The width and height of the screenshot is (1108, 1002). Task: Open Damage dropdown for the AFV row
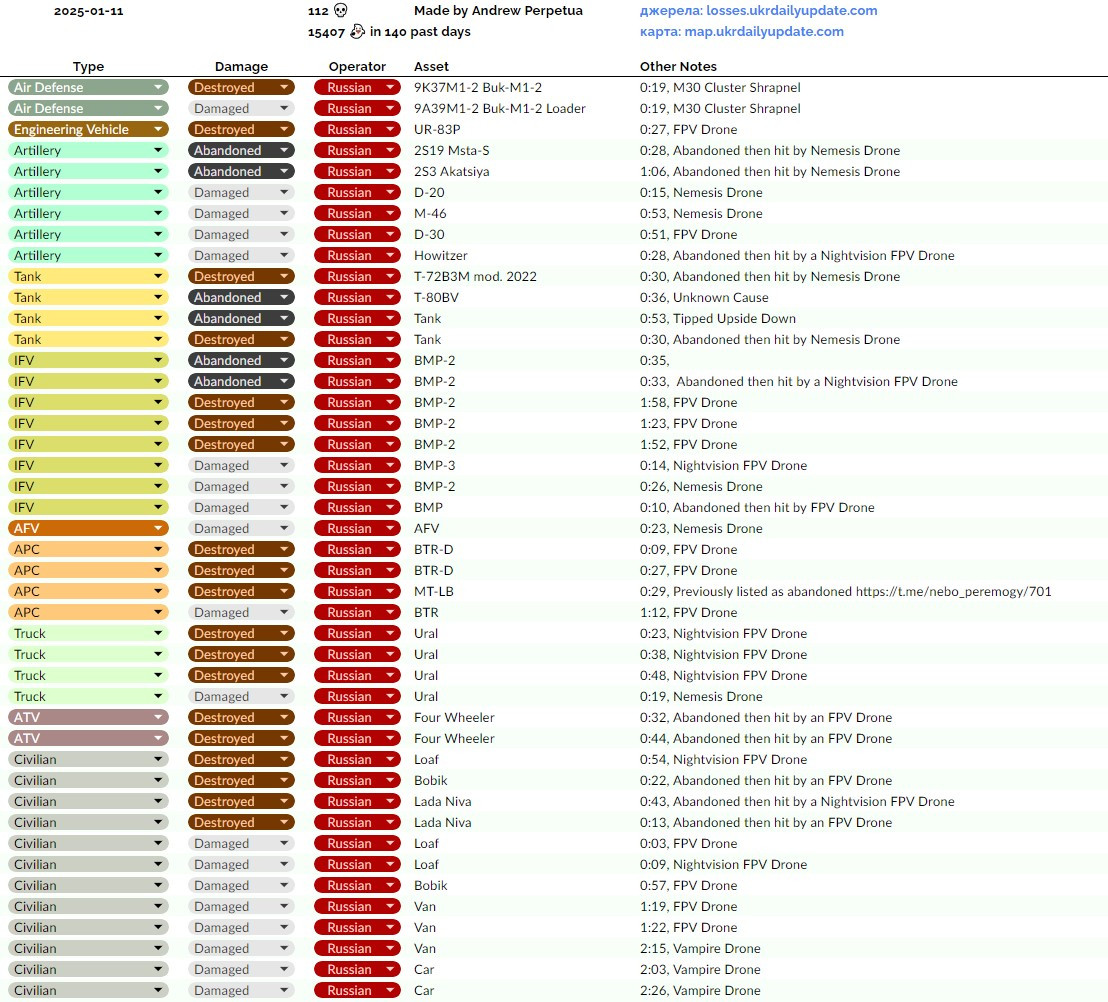coord(241,529)
